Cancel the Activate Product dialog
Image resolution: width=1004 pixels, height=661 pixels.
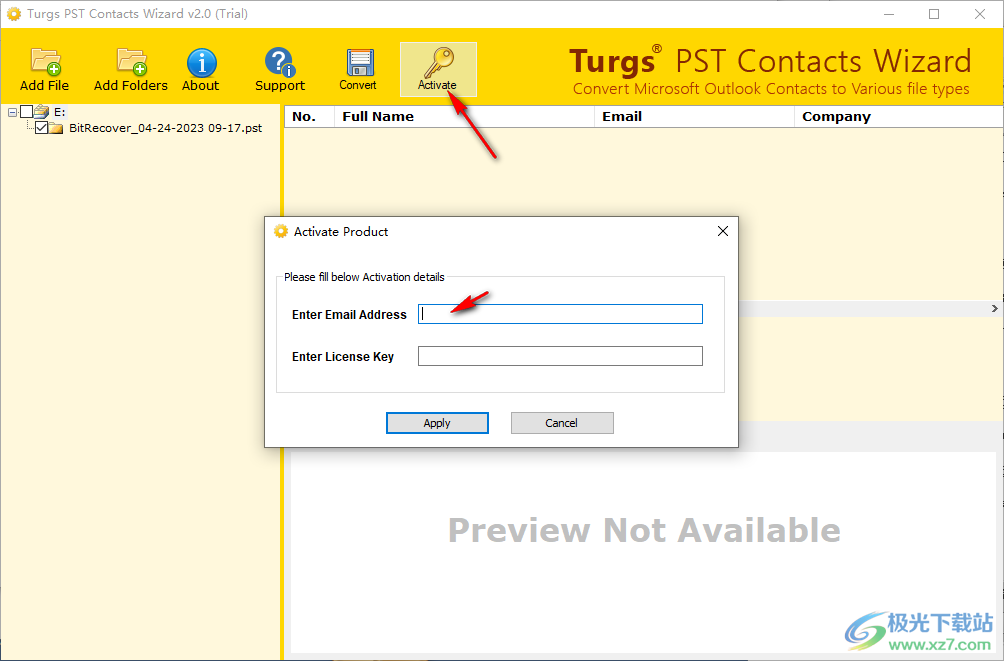pyautogui.click(x=562, y=423)
